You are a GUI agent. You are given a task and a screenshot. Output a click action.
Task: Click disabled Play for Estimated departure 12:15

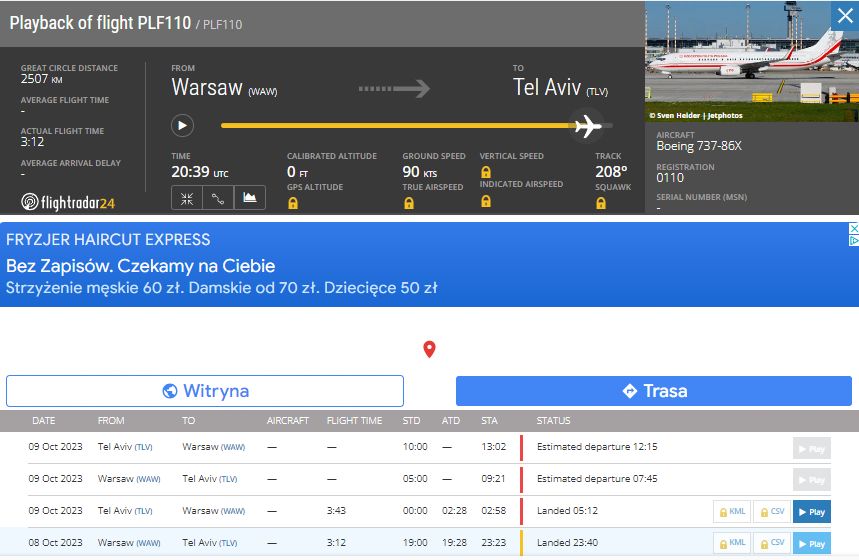pyautogui.click(x=812, y=448)
